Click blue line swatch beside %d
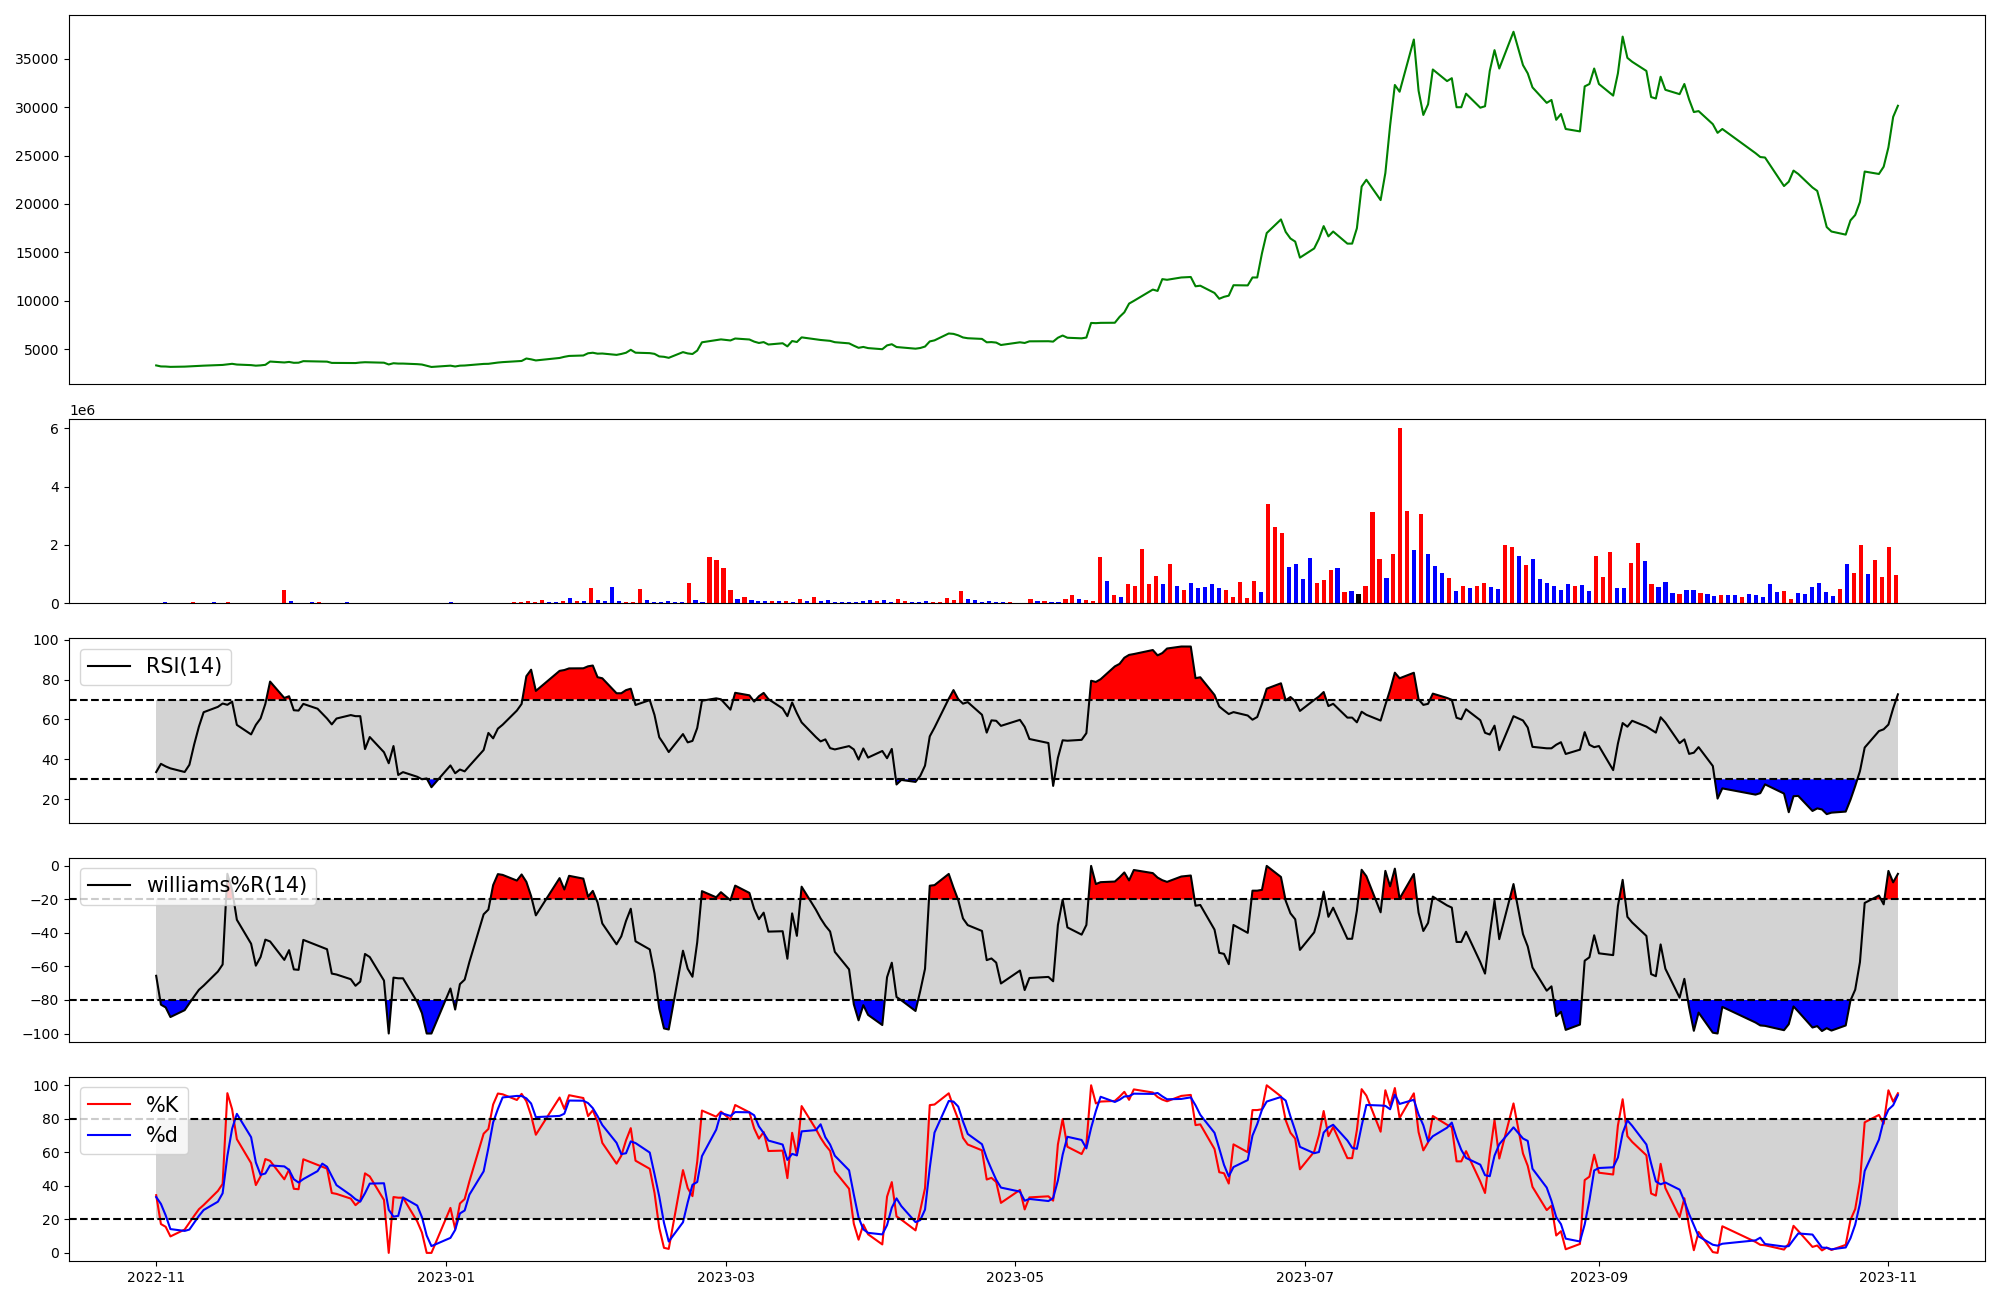Viewport: 2000px width, 1300px height. tap(110, 1135)
